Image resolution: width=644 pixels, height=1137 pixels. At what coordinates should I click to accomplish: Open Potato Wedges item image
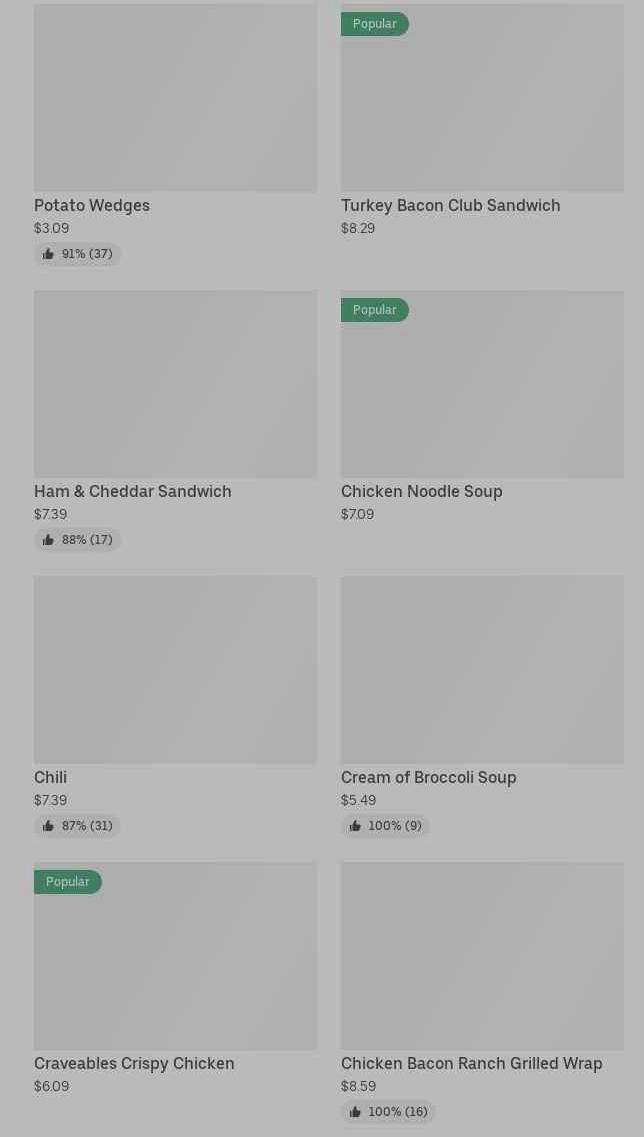click(175, 98)
